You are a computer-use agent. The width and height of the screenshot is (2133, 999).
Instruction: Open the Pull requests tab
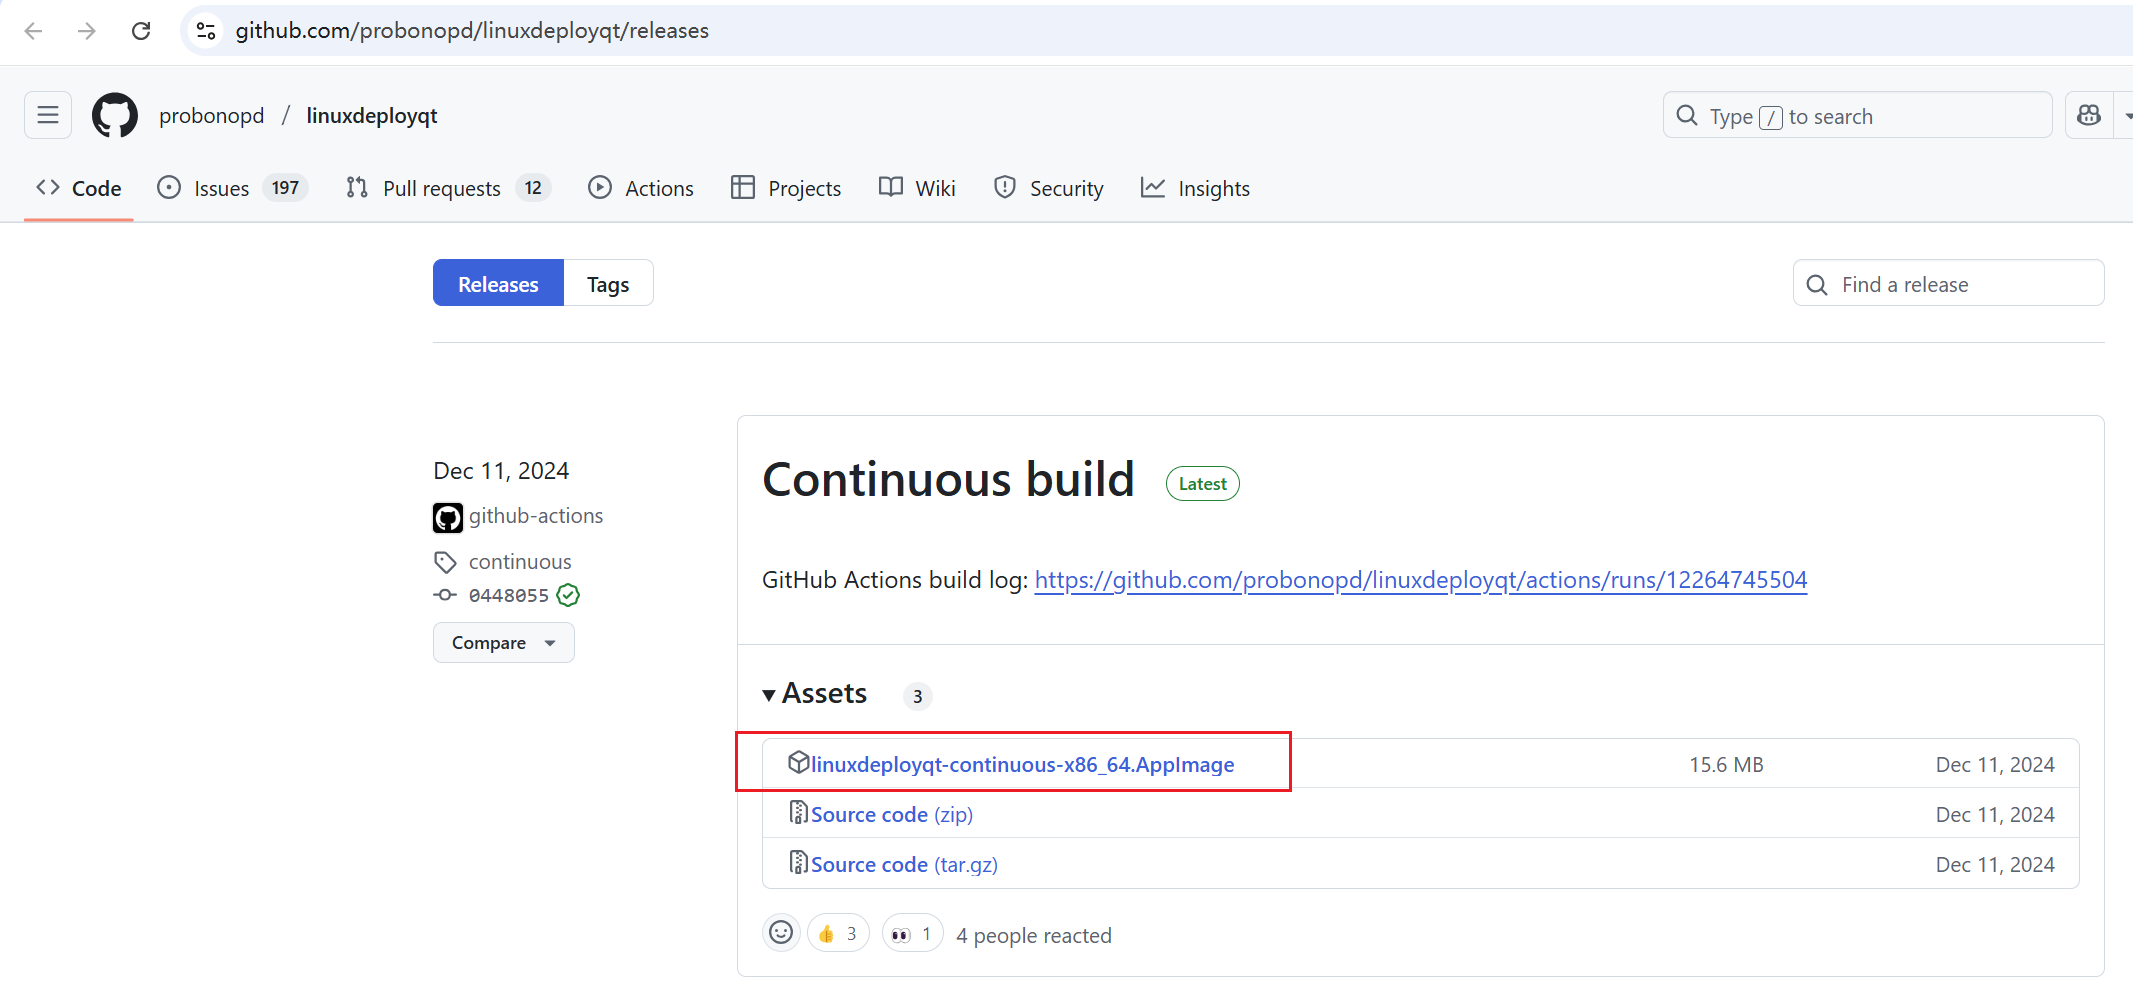coord(448,188)
